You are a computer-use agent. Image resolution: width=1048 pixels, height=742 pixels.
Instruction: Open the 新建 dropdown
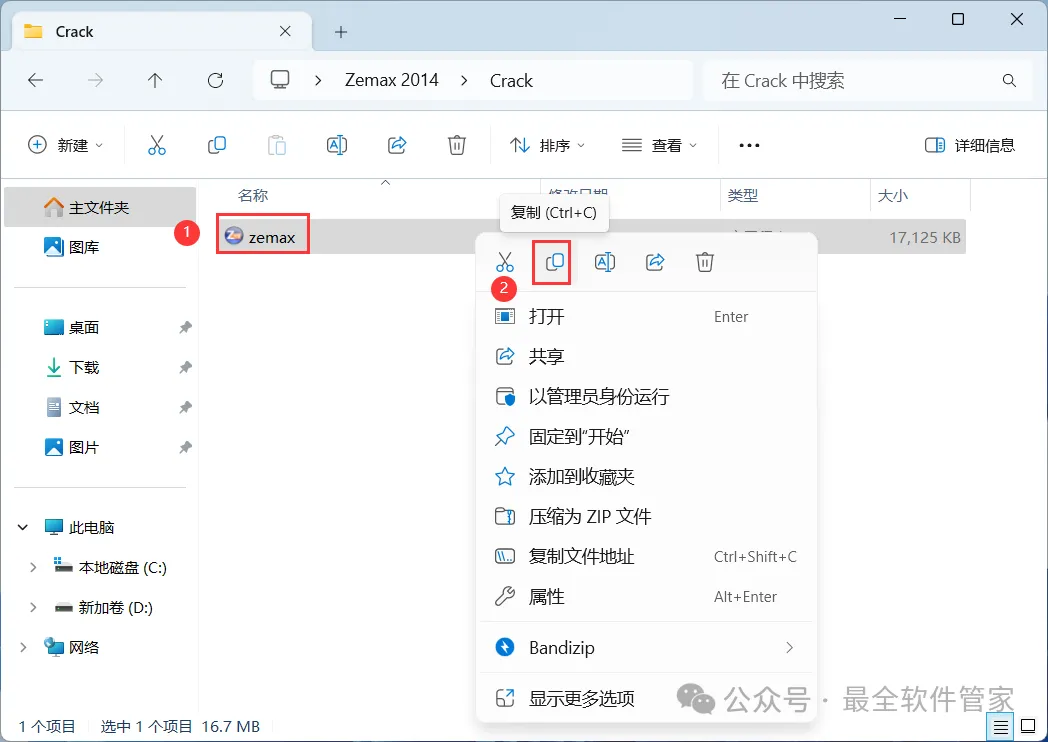pos(66,145)
